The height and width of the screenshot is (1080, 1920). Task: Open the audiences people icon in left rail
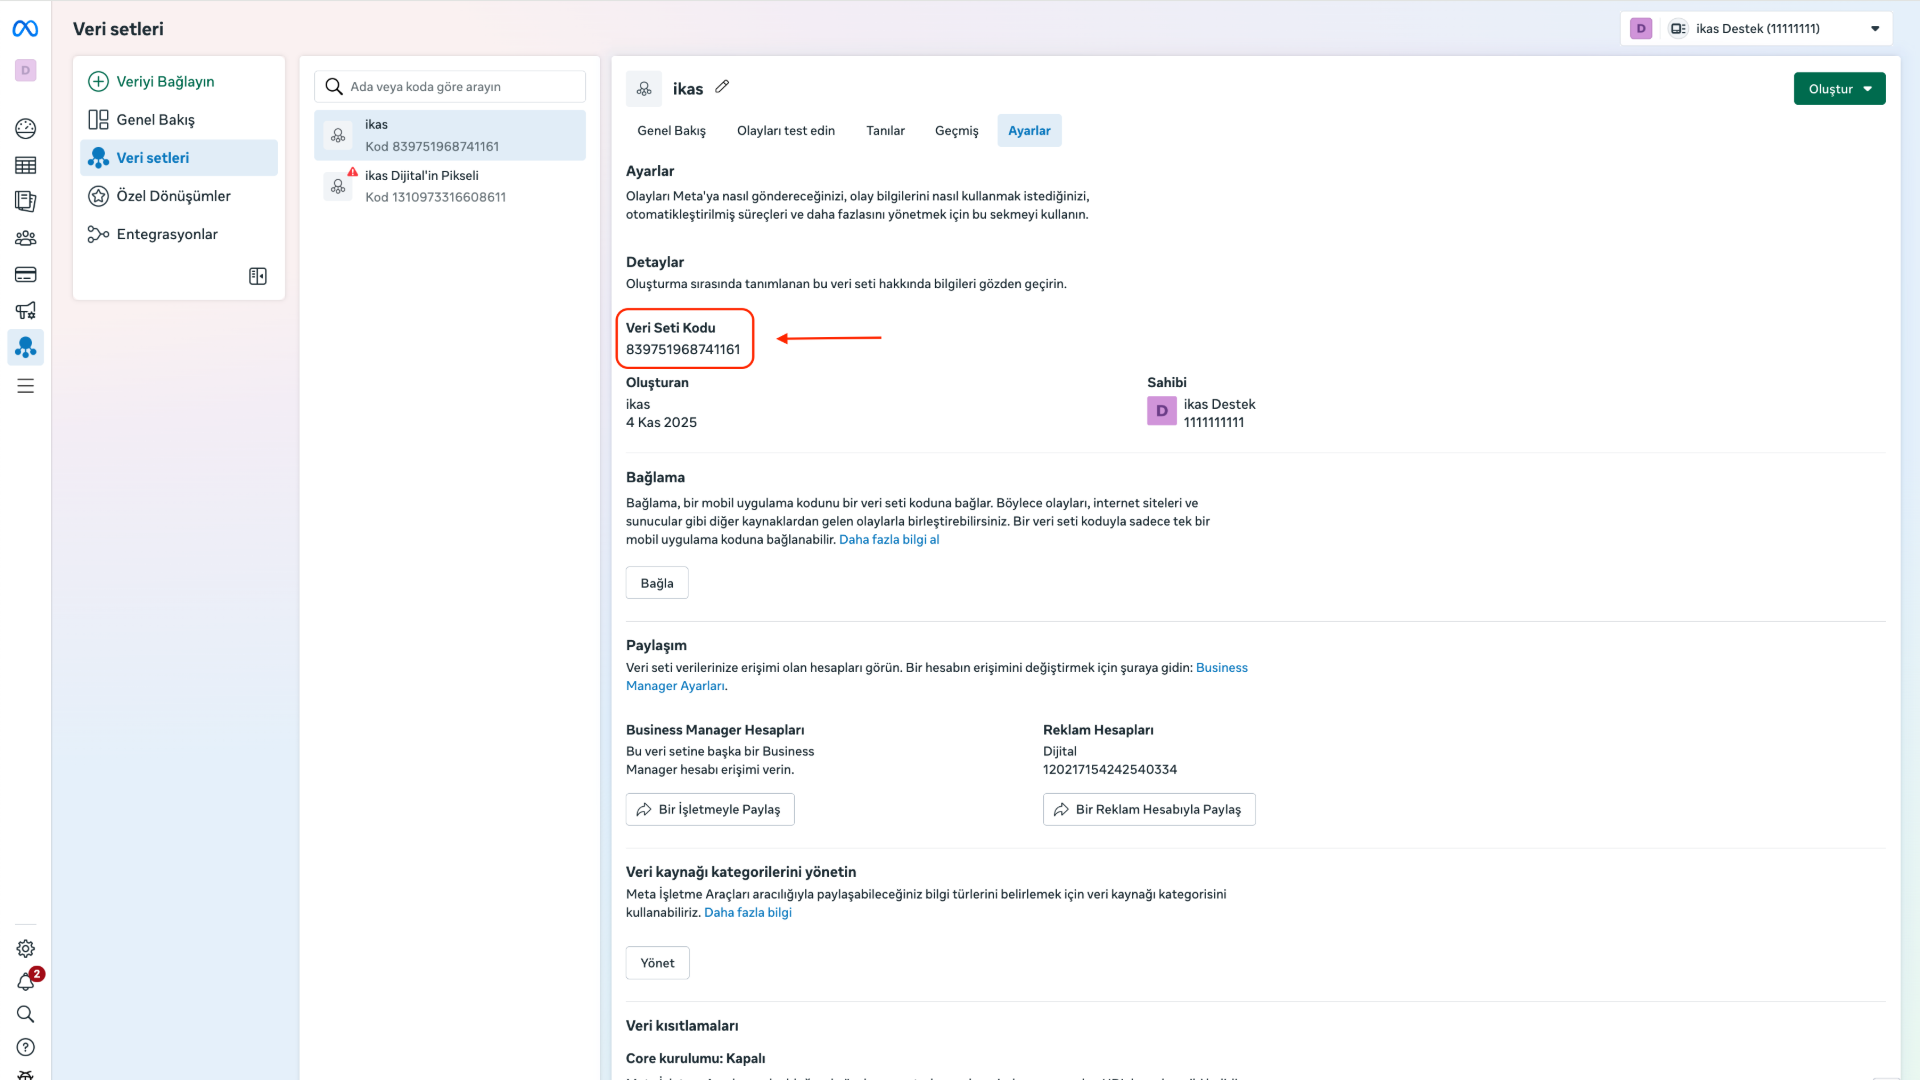[x=26, y=238]
